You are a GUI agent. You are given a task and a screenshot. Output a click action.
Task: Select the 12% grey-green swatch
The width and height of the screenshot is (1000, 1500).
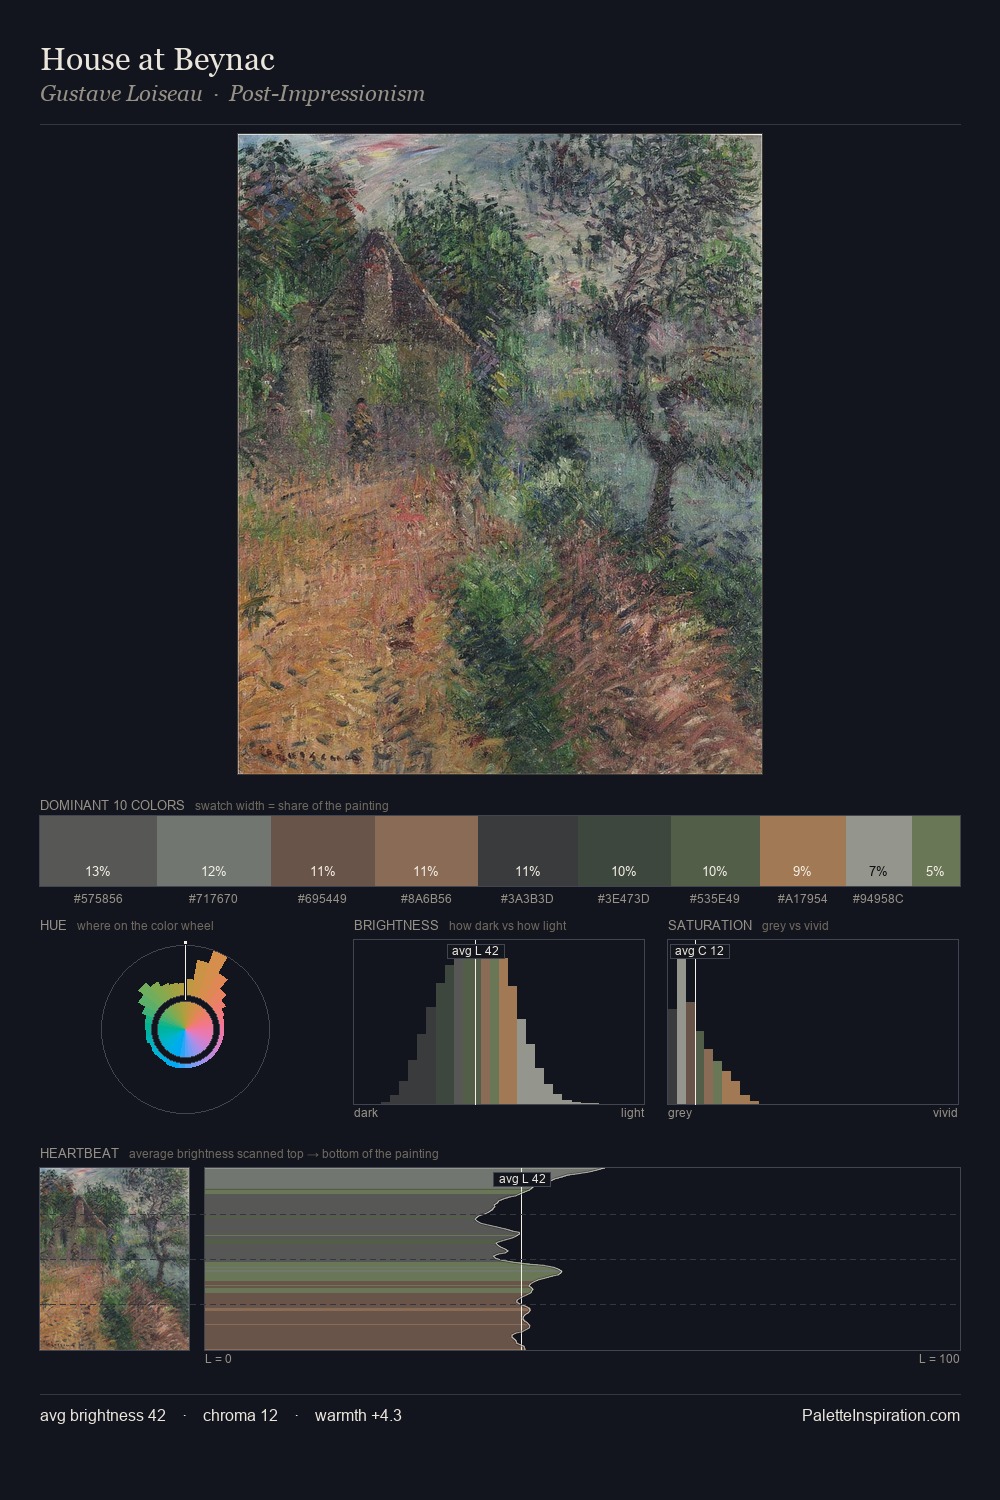tap(214, 851)
